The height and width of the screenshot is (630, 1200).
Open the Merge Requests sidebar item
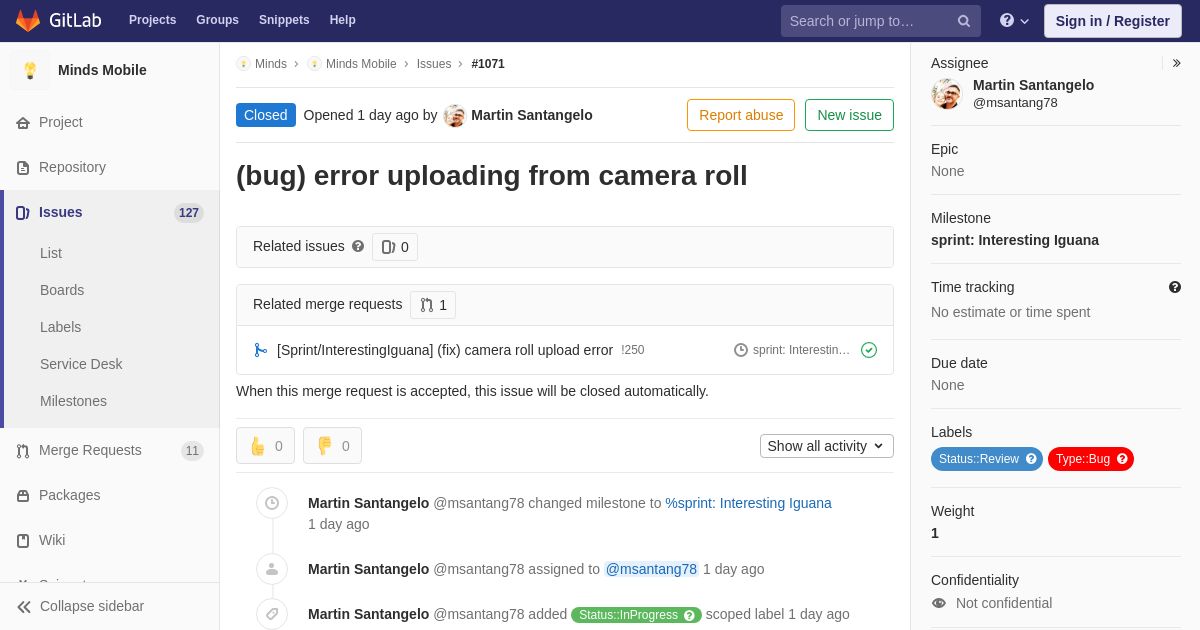coord(90,450)
